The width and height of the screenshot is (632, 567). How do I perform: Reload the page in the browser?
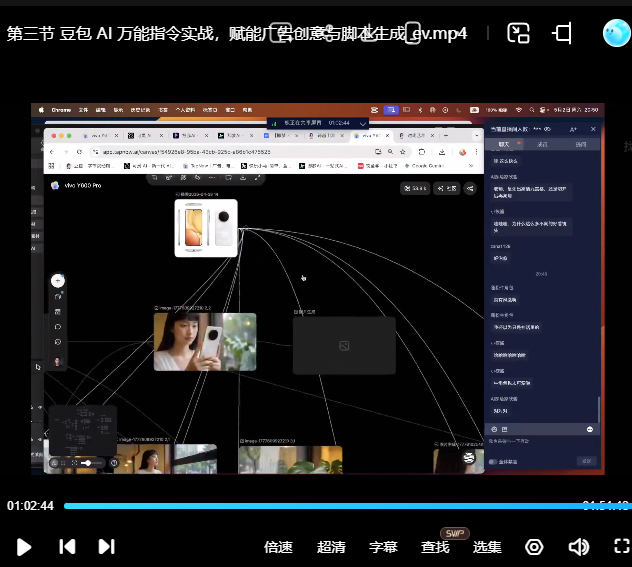tap(79, 152)
